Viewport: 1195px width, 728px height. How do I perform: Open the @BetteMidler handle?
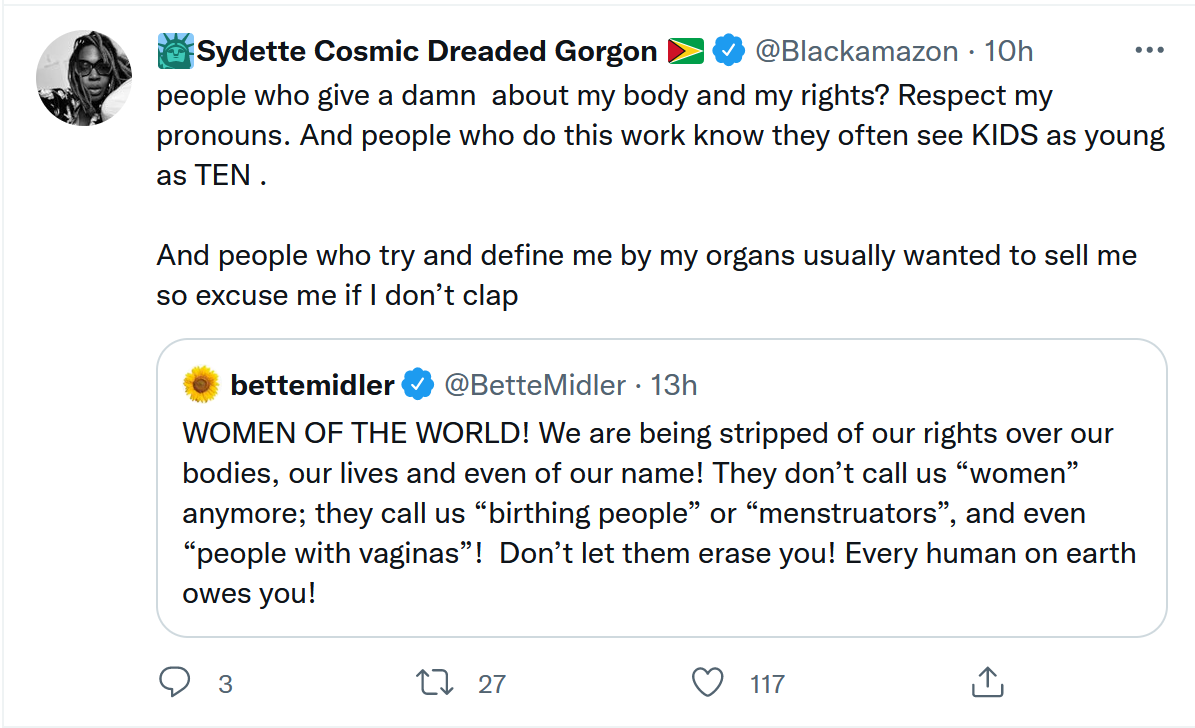[x=535, y=384]
